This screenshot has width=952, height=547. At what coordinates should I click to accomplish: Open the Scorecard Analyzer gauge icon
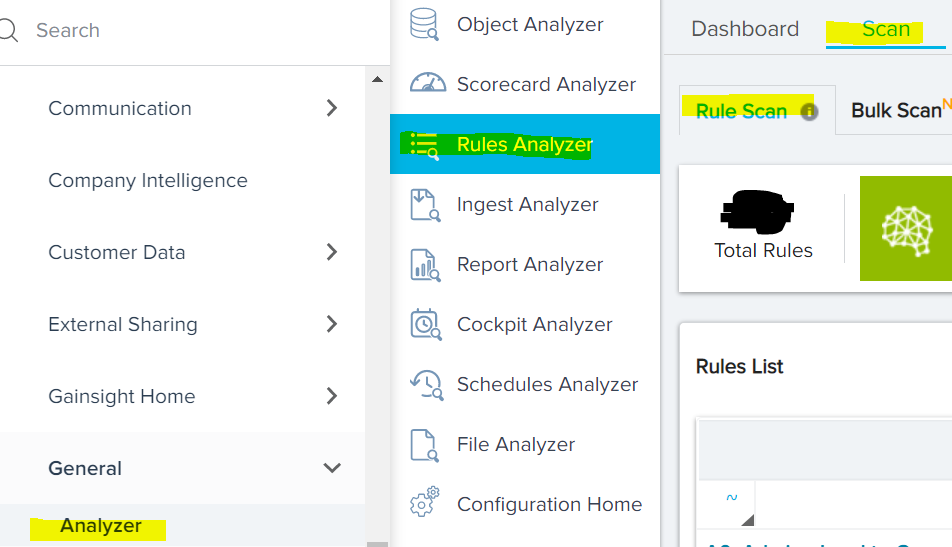click(427, 83)
